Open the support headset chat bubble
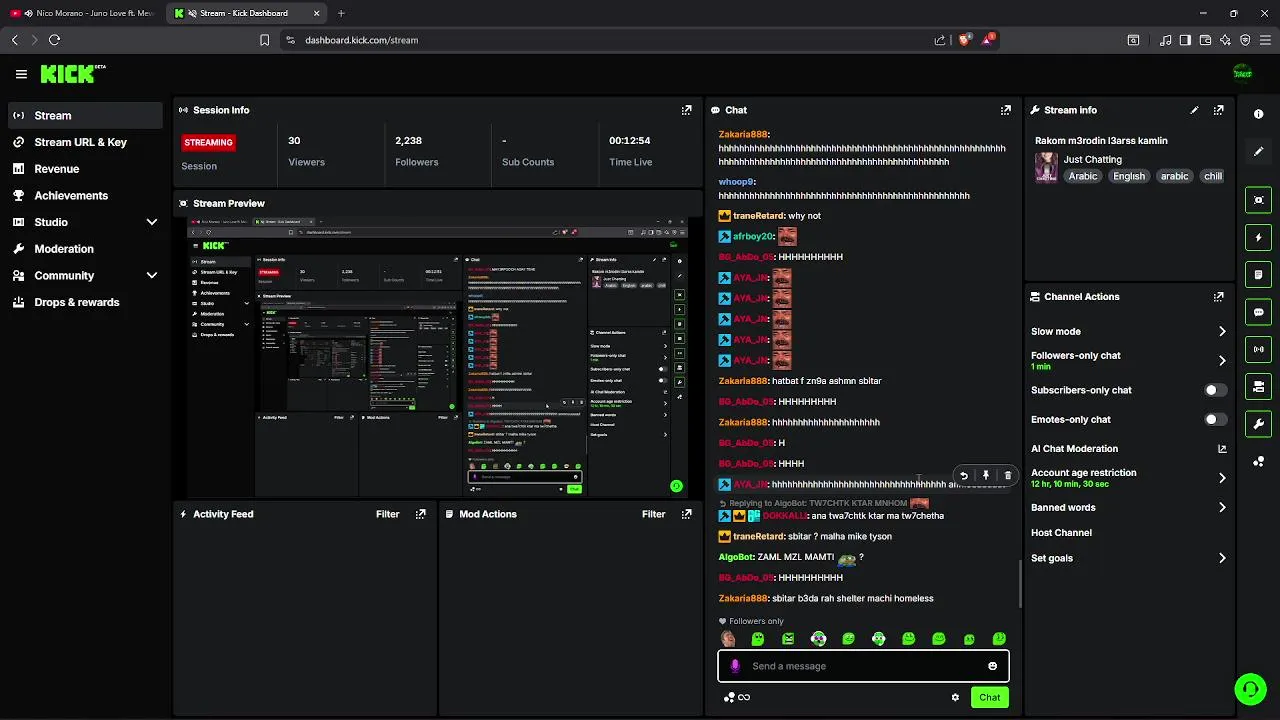 tap(1249, 689)
